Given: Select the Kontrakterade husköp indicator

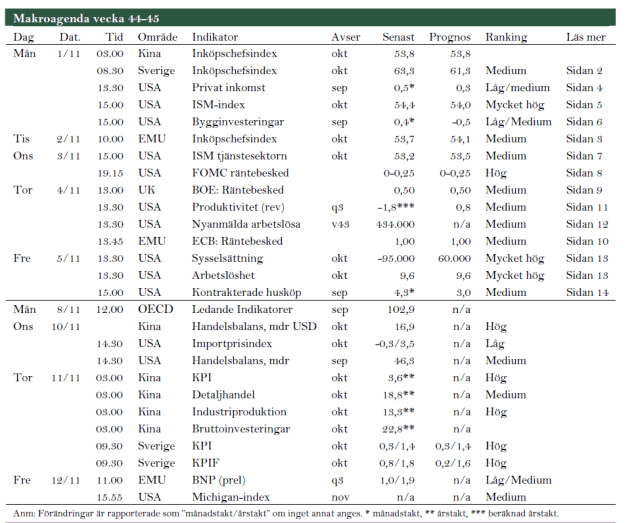Looking at the screenshot, I should pyautogui.click(x=245, y=291).
